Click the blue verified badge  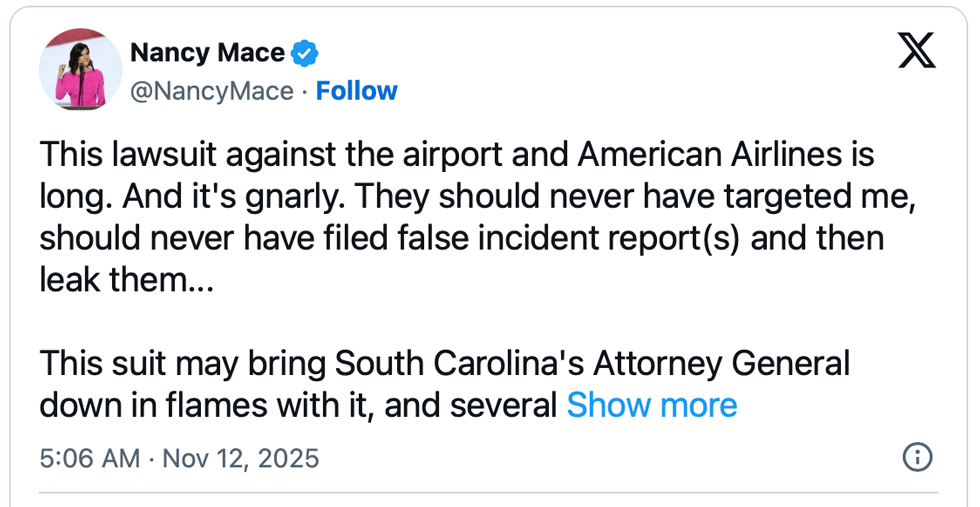coord(305,53)
